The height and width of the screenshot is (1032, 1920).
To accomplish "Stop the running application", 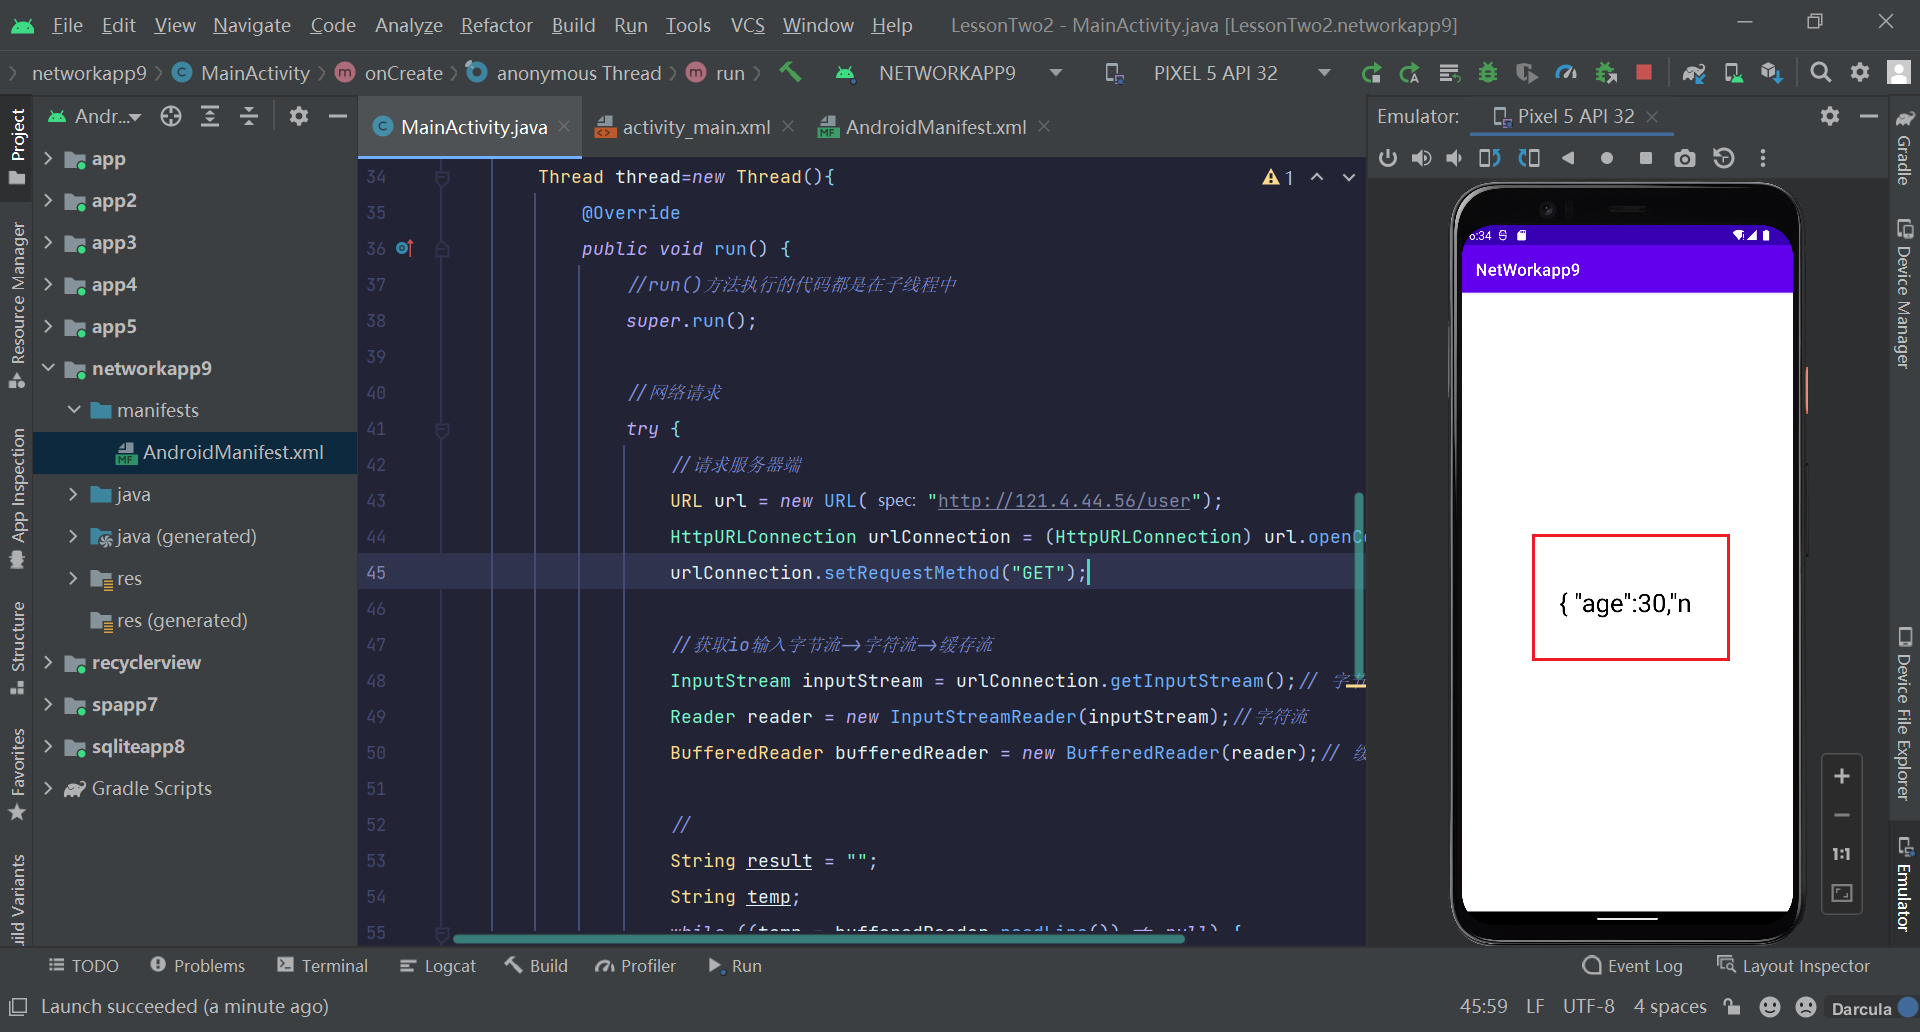I will tap(1645, 72).
